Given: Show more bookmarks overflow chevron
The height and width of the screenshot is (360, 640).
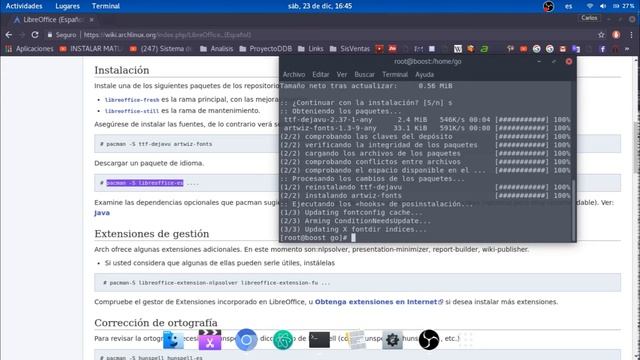Looking at the screenshot, I should [627, 49].
